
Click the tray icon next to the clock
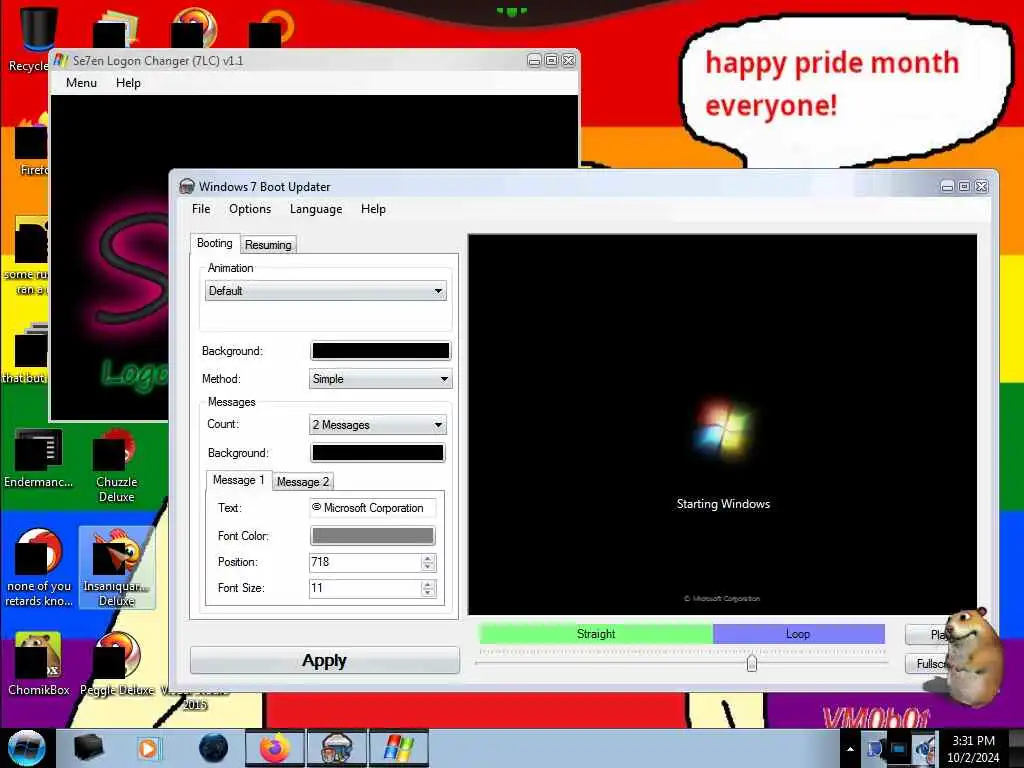click(923, 748)
